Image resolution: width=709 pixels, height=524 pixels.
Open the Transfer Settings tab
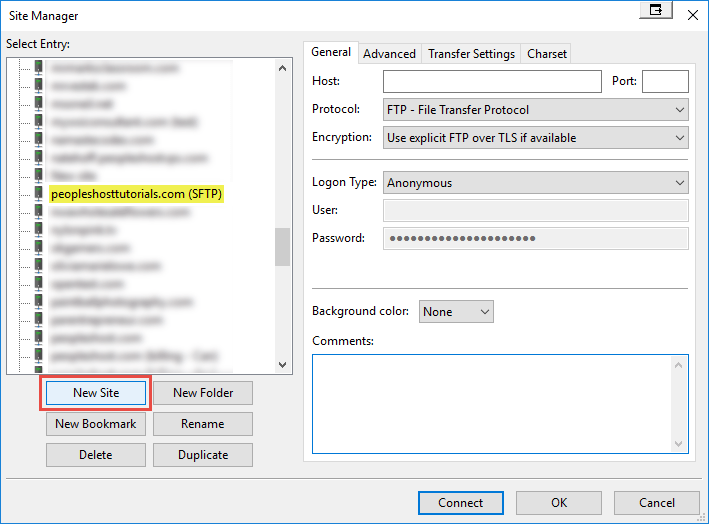point(471,54)
